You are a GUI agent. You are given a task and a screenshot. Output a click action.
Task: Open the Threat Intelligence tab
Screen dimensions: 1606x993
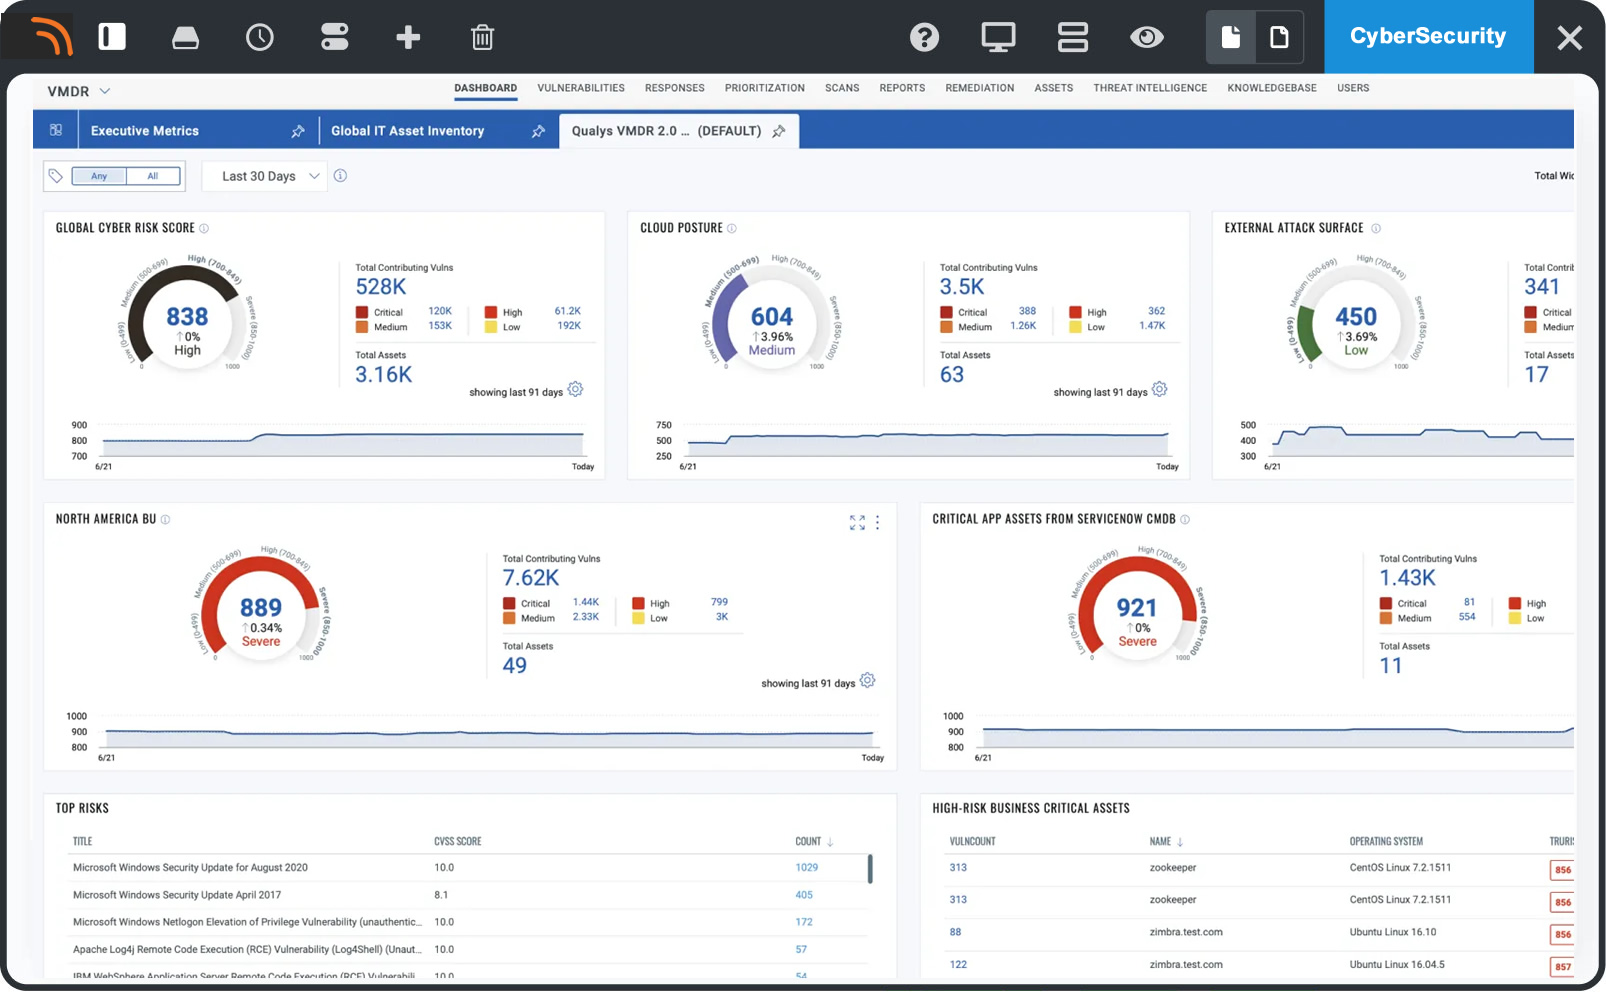pos(1150,88)
